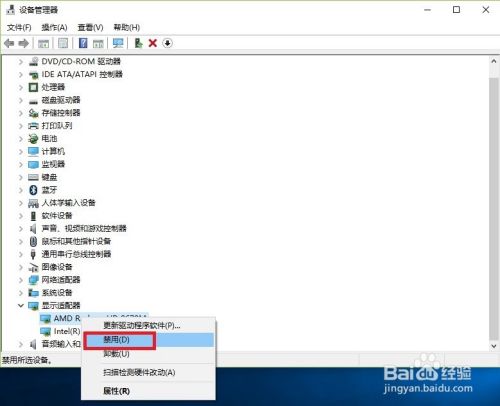
Task: Click the vertical scrollbar thumb
Action: click(494, 208)
